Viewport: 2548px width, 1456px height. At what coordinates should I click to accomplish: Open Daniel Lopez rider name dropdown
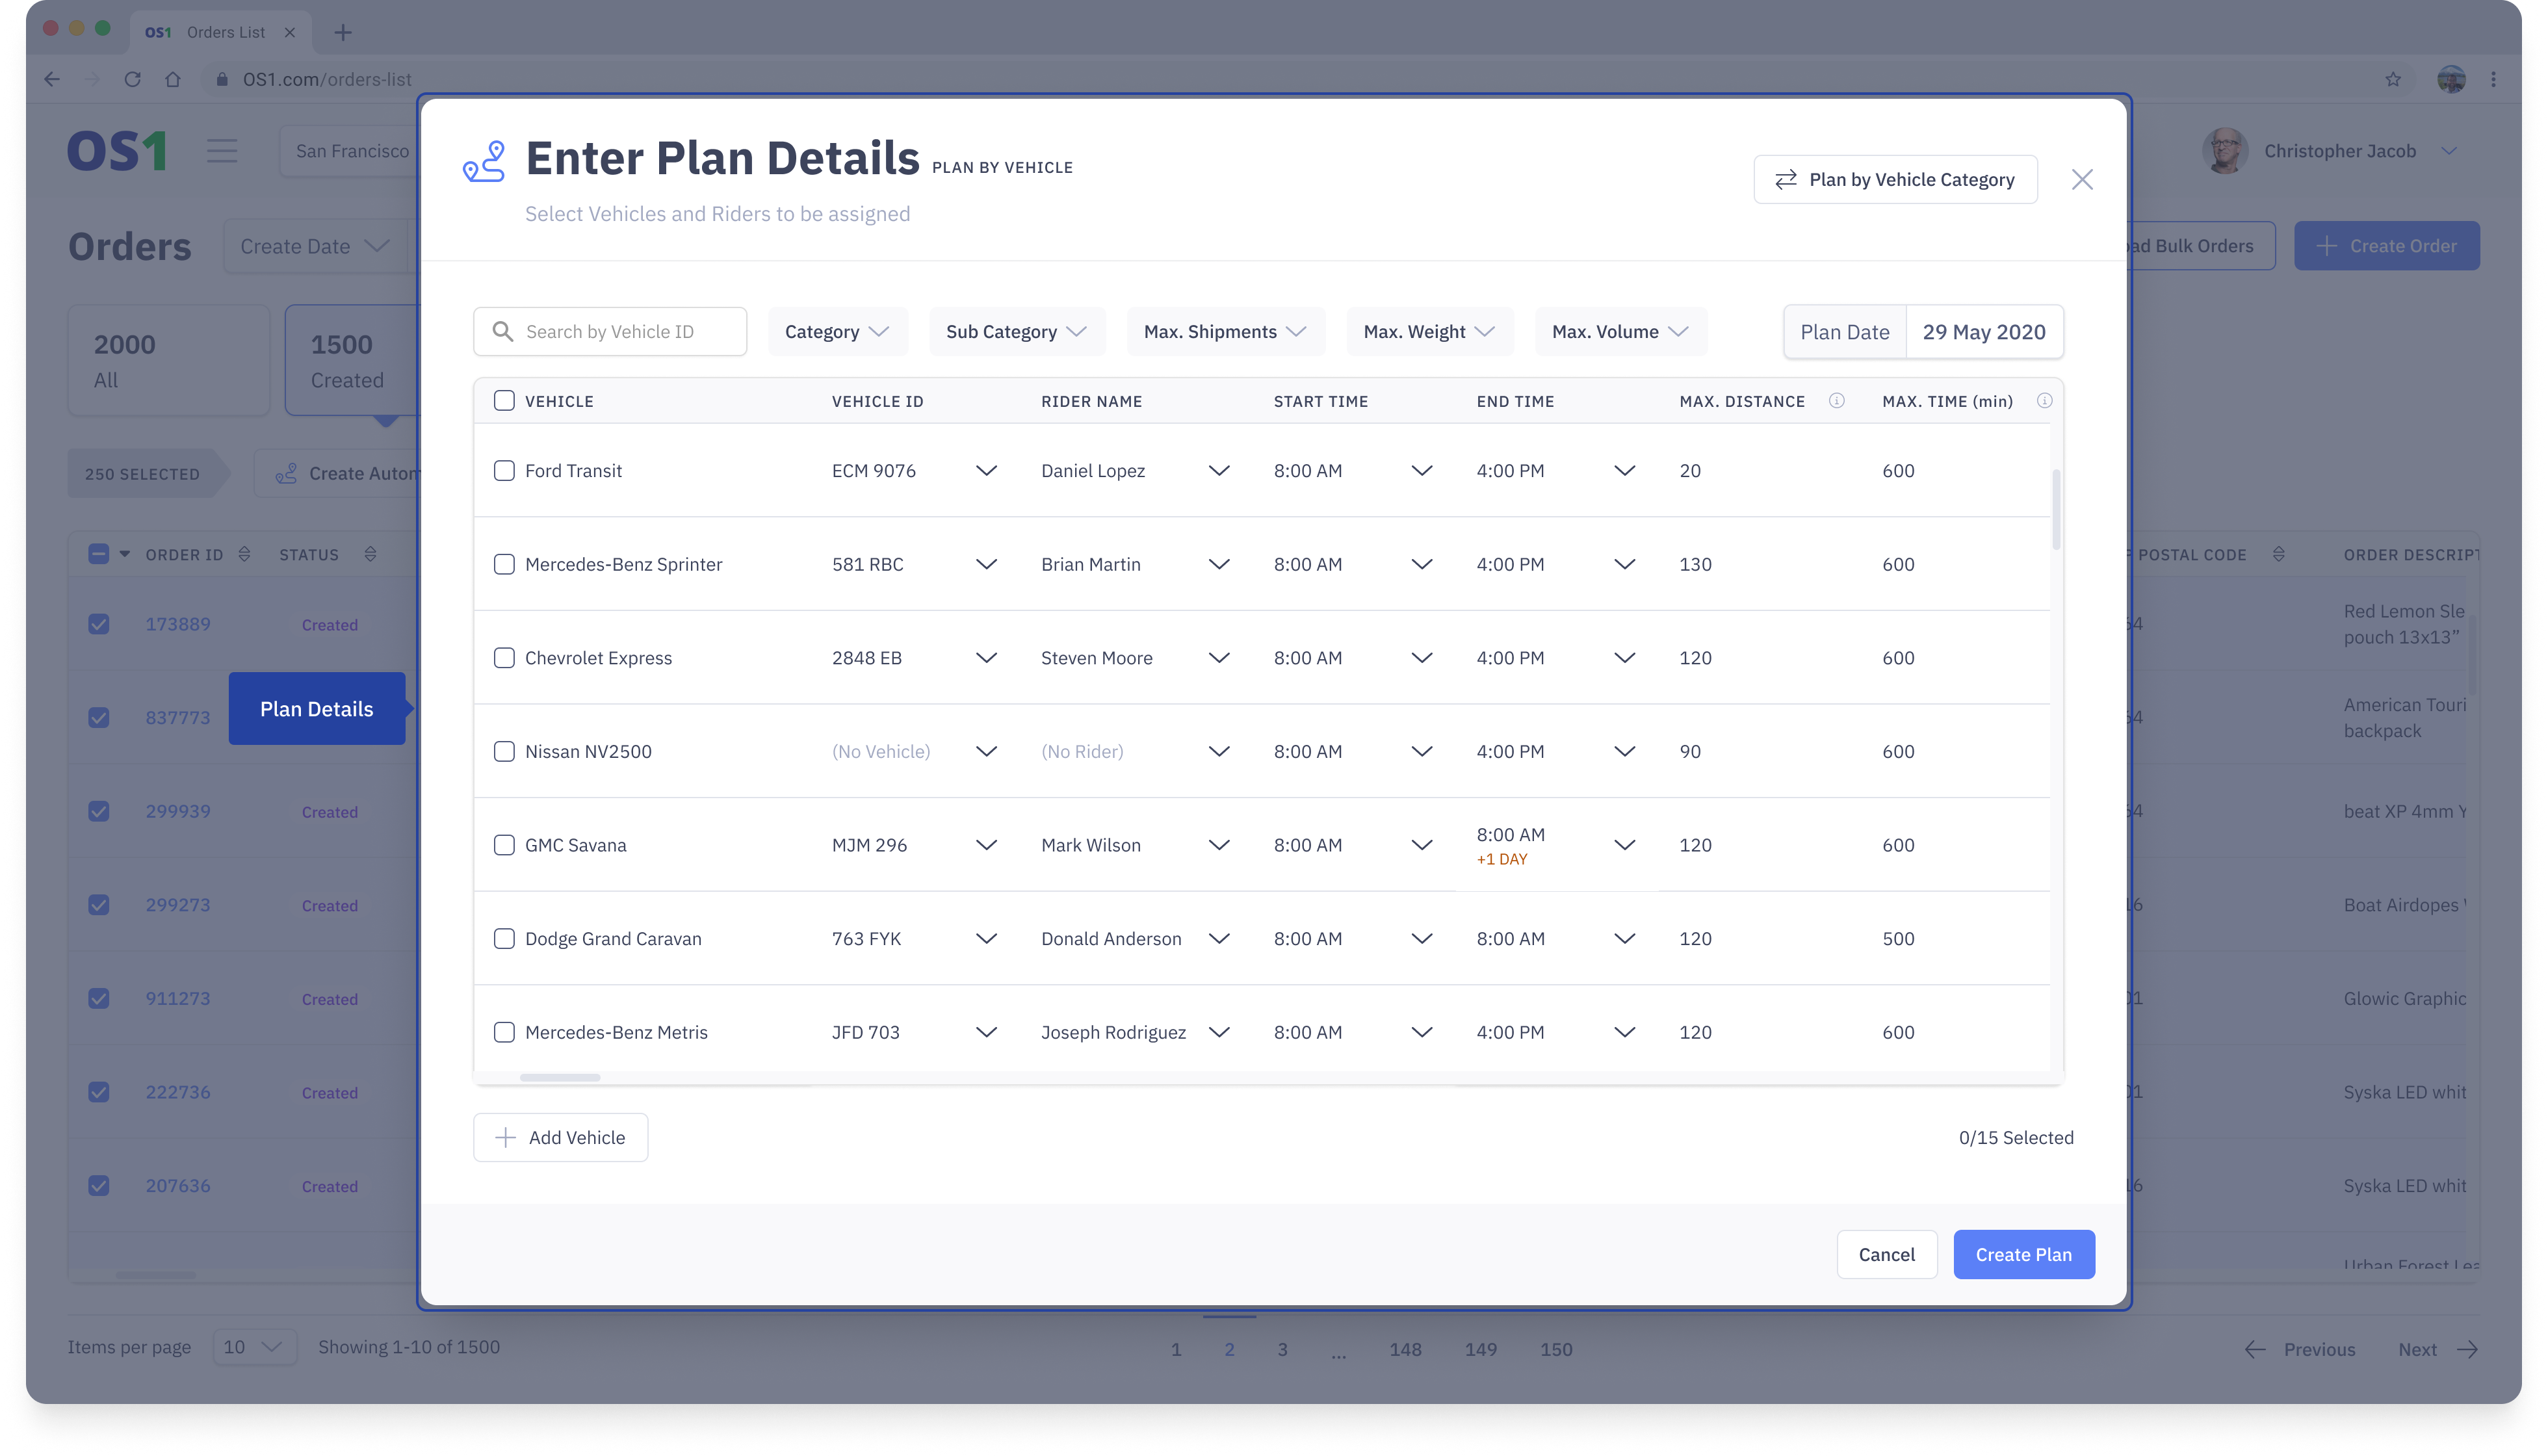[x=1218, y=471]
